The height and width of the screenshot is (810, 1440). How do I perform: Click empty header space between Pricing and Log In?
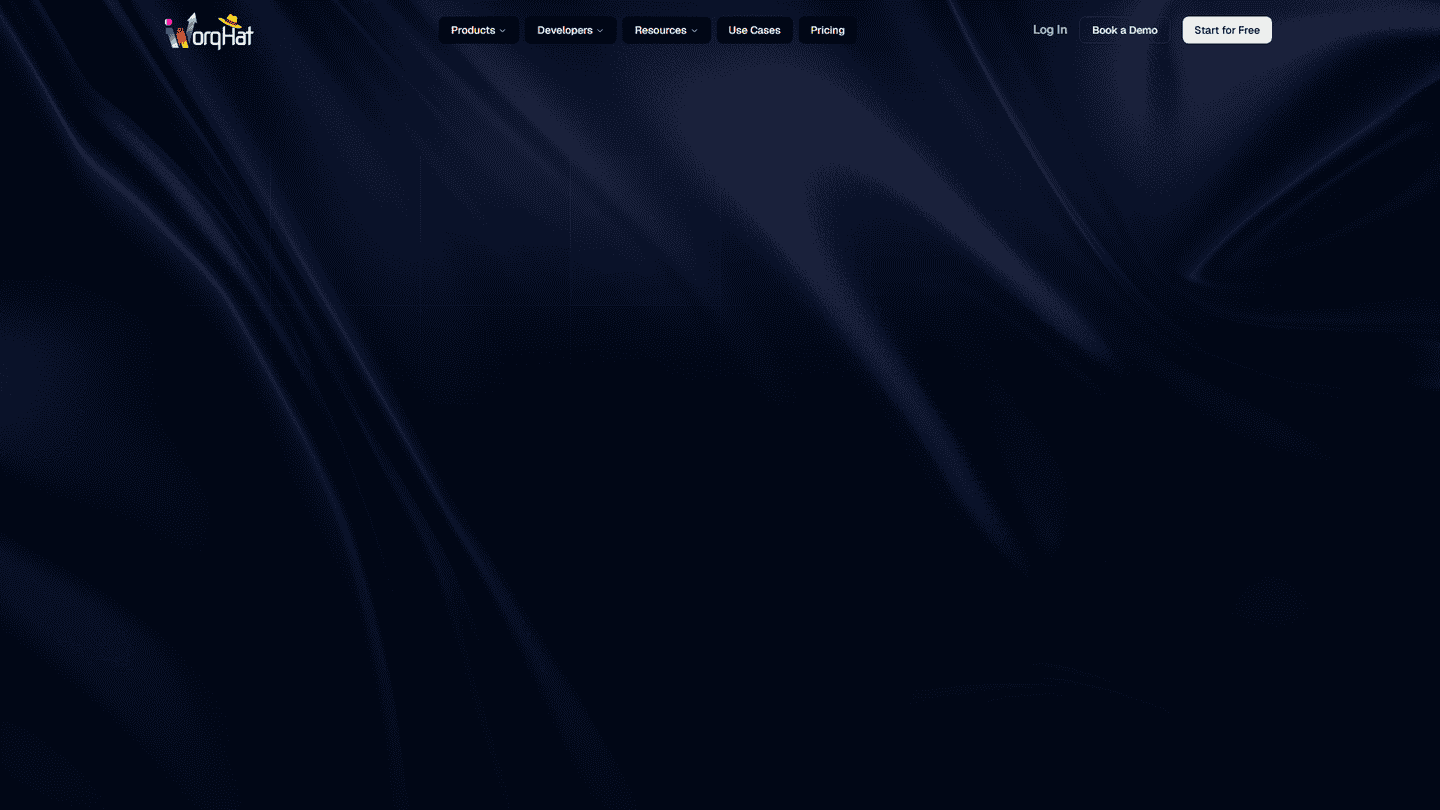click(x=945, y=30)
